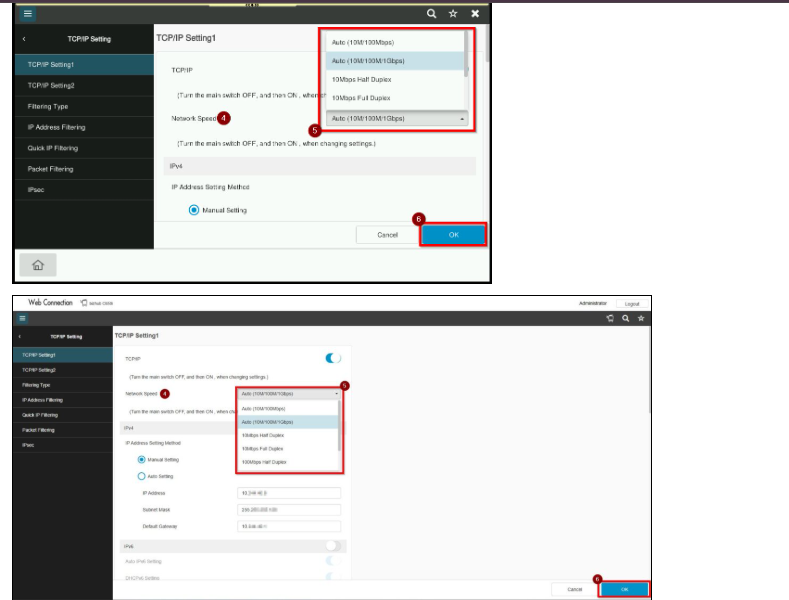Open the Network Speed dropdown in top panel
Screen dimensions: 789x600
pos(397,118)
